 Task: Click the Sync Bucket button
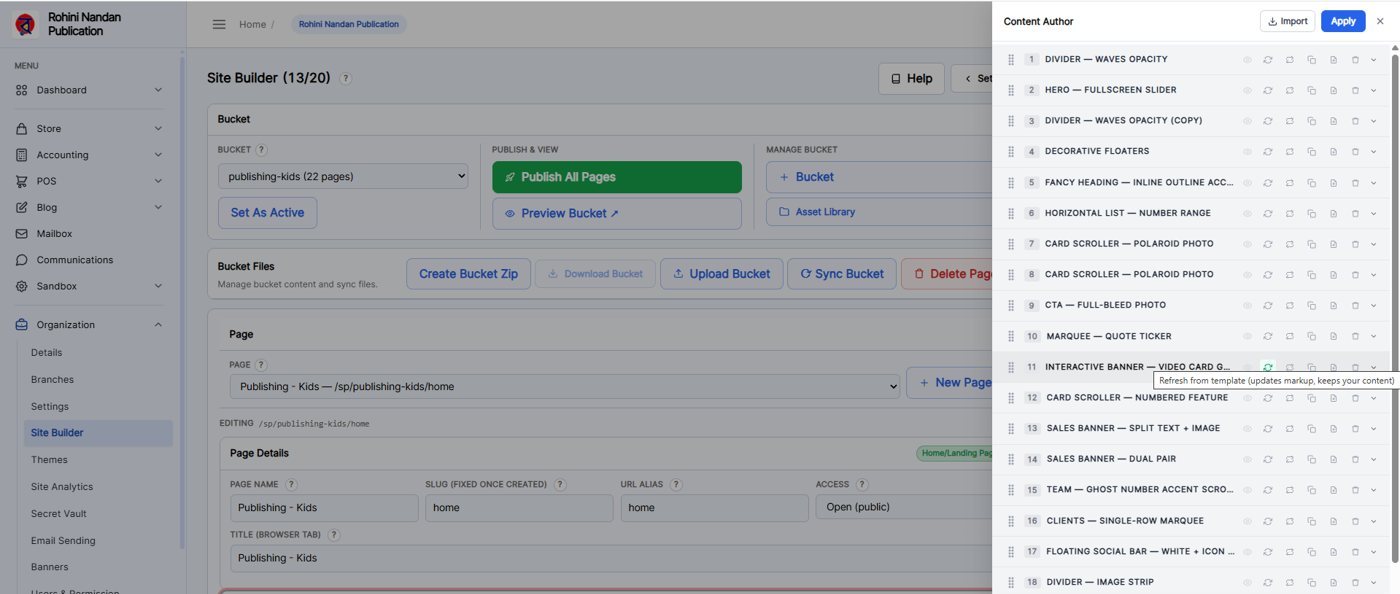click(842, 274)
